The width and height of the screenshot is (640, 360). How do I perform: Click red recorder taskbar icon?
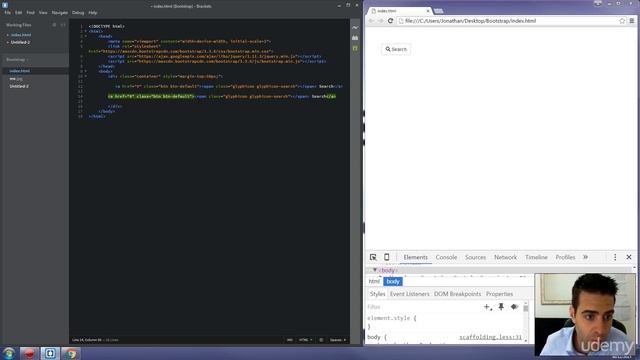(x=29, y=353)
